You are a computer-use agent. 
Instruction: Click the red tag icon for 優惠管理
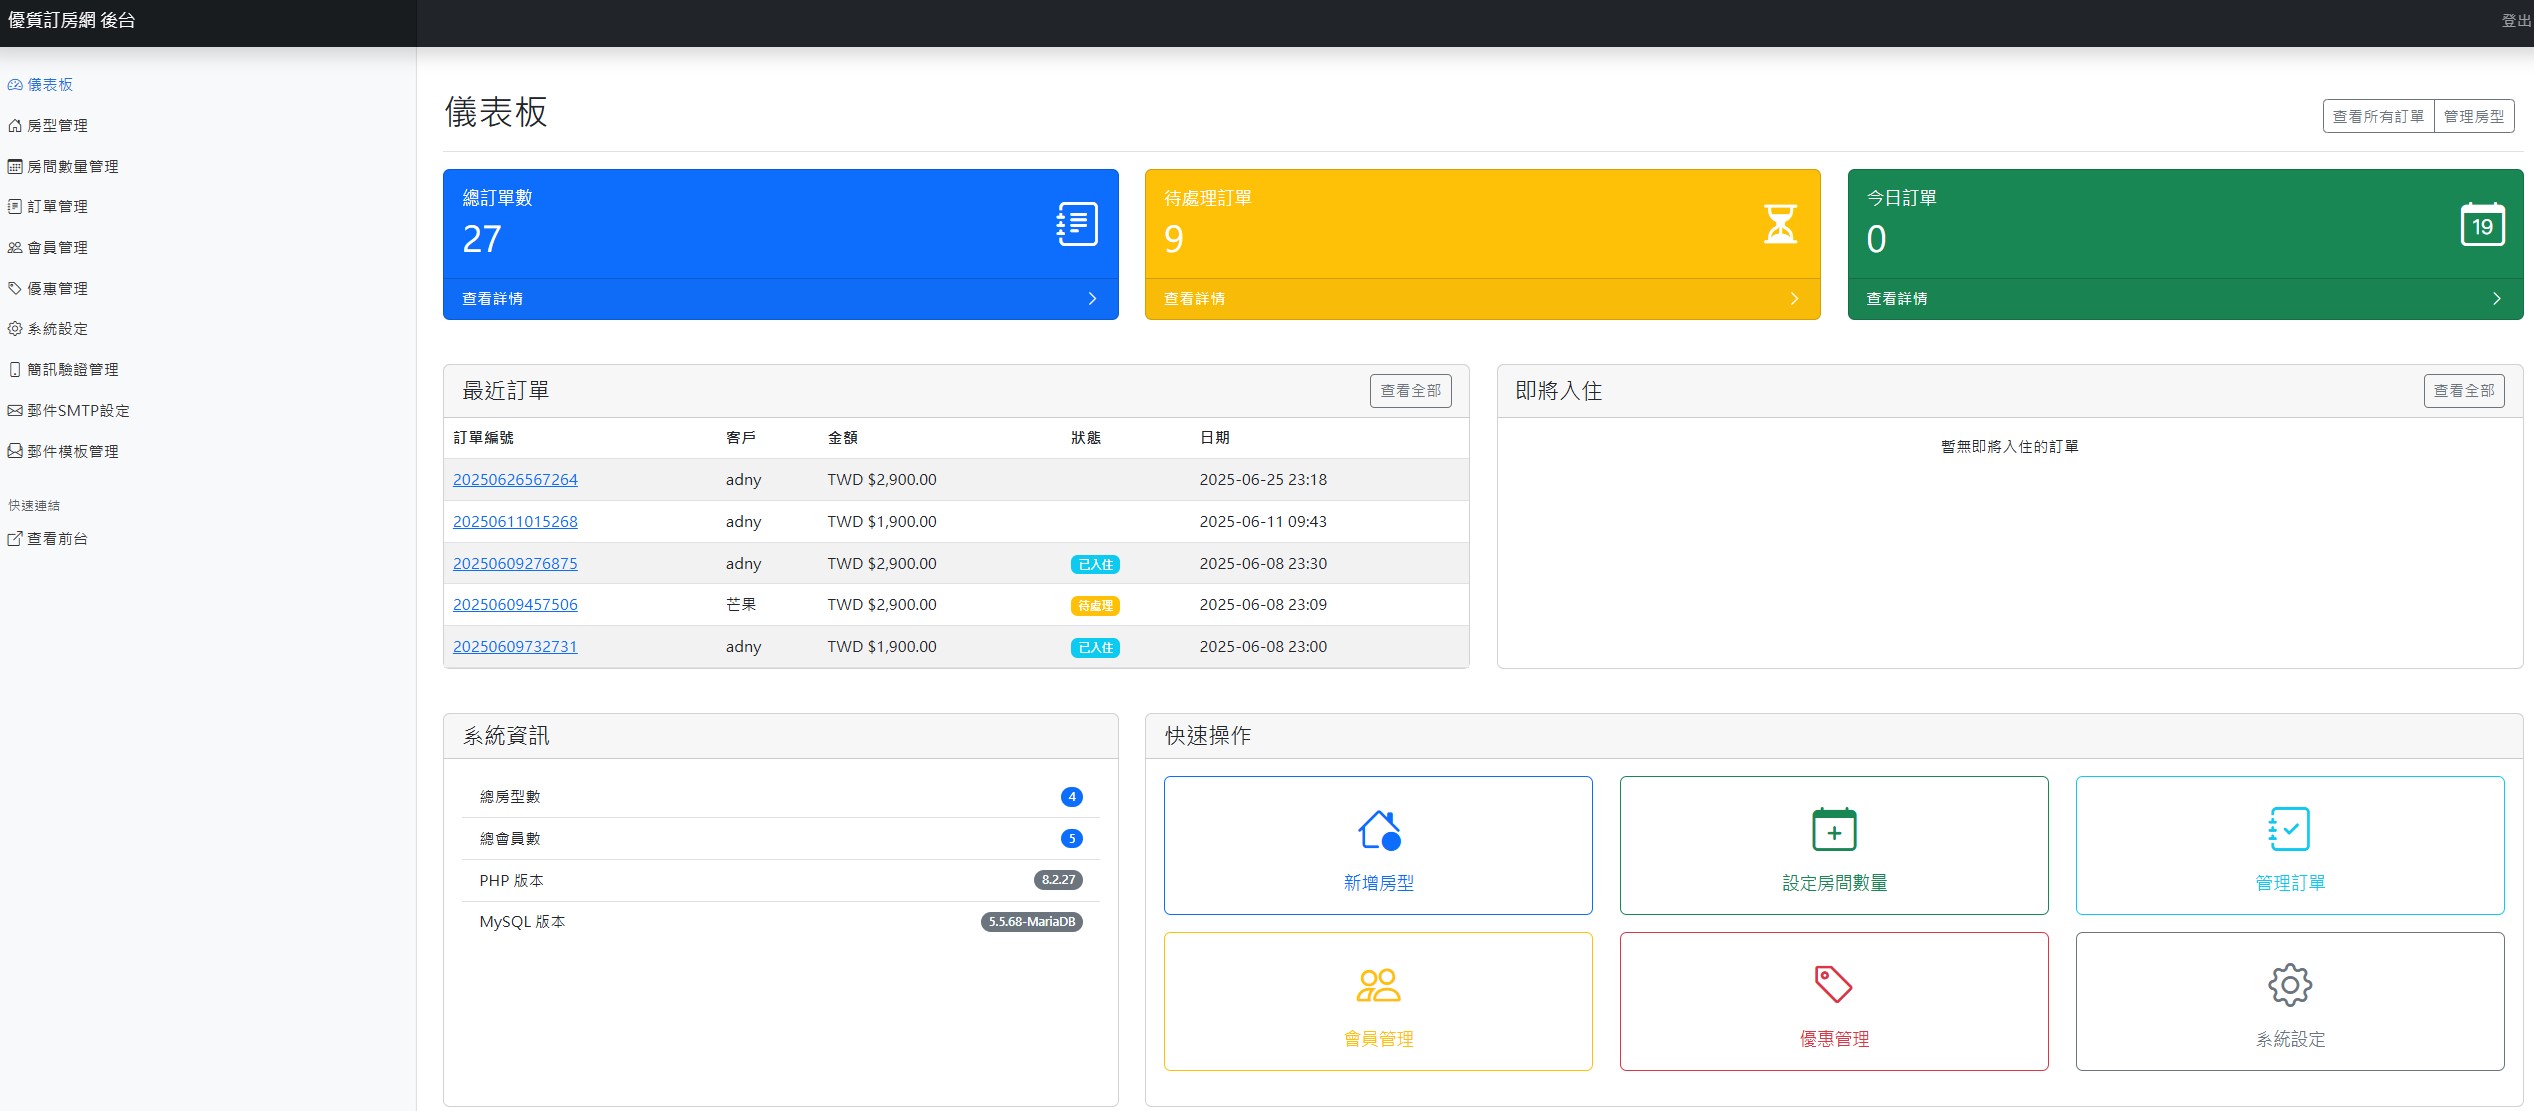click(1833, 984)
